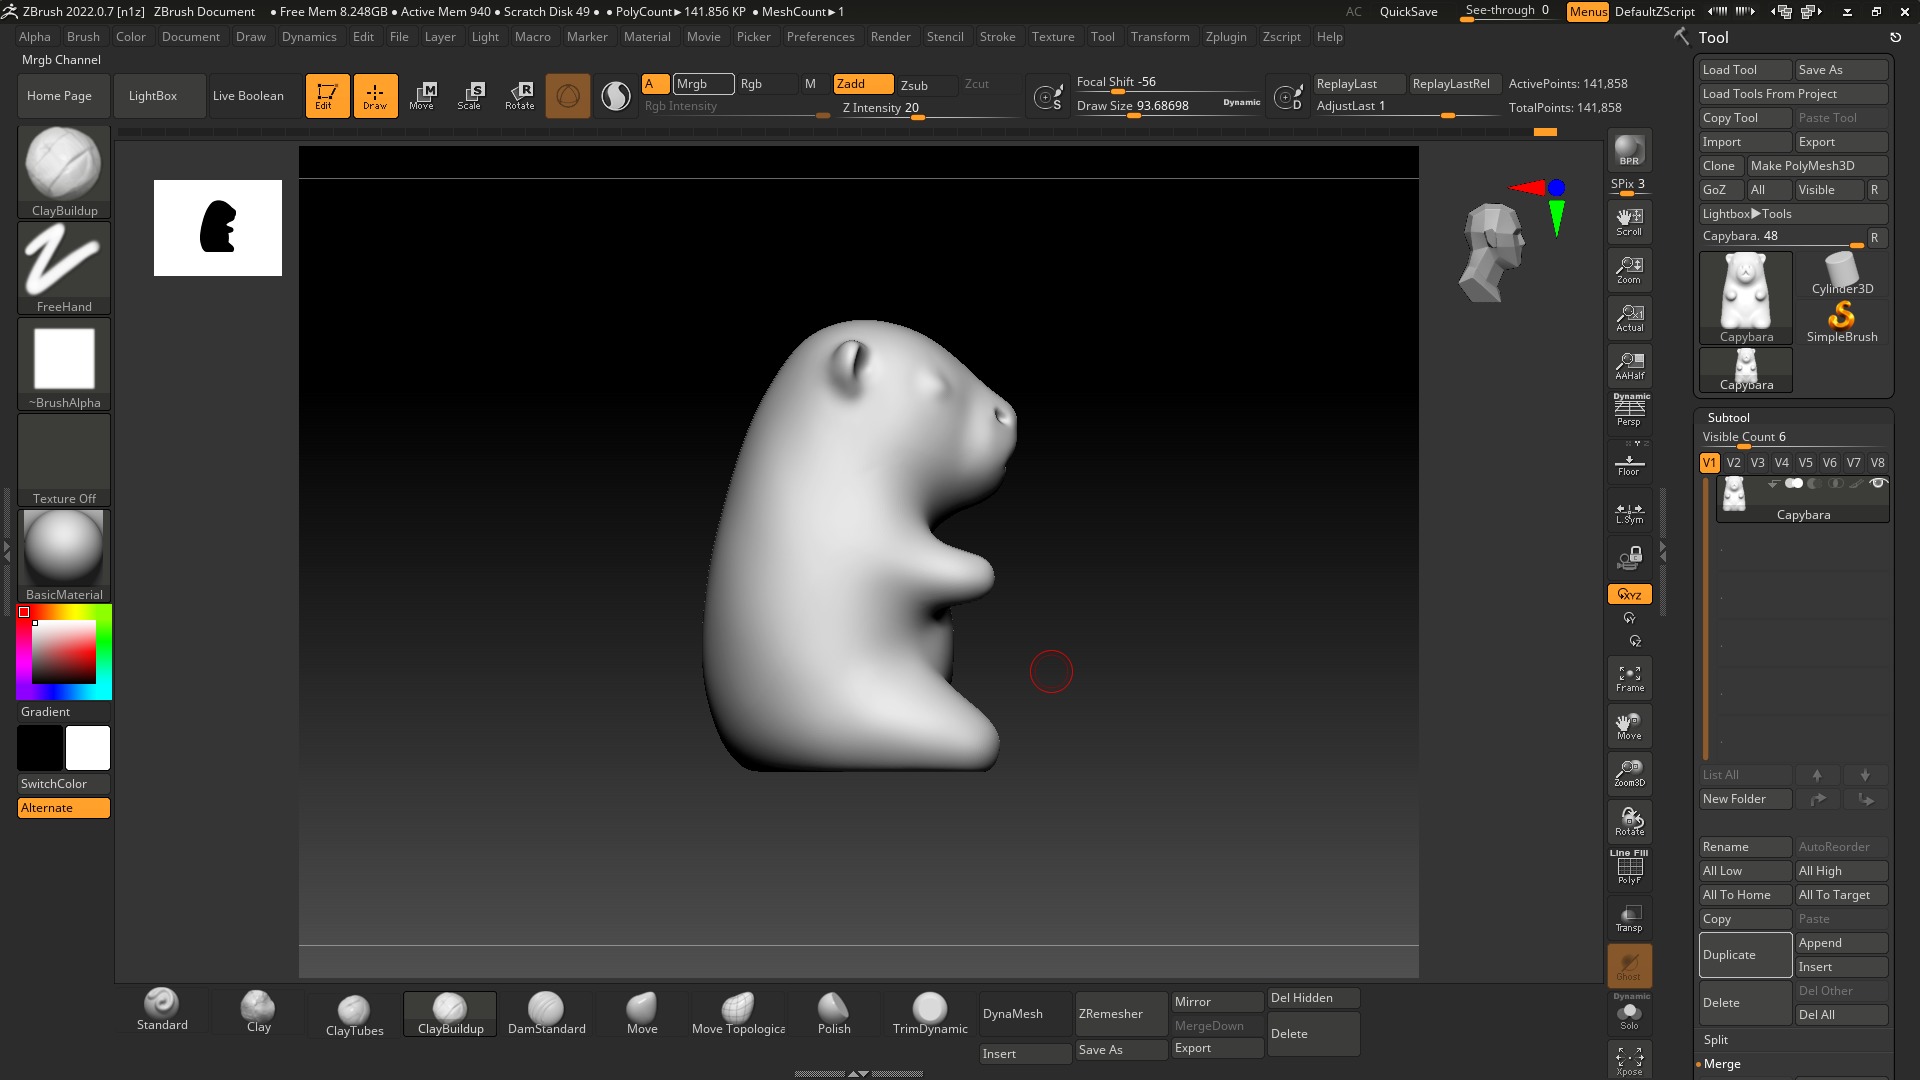Screen dimensions: 1920x1080
Task: Open the Transform menu
Action: [x=1160, y=37]
